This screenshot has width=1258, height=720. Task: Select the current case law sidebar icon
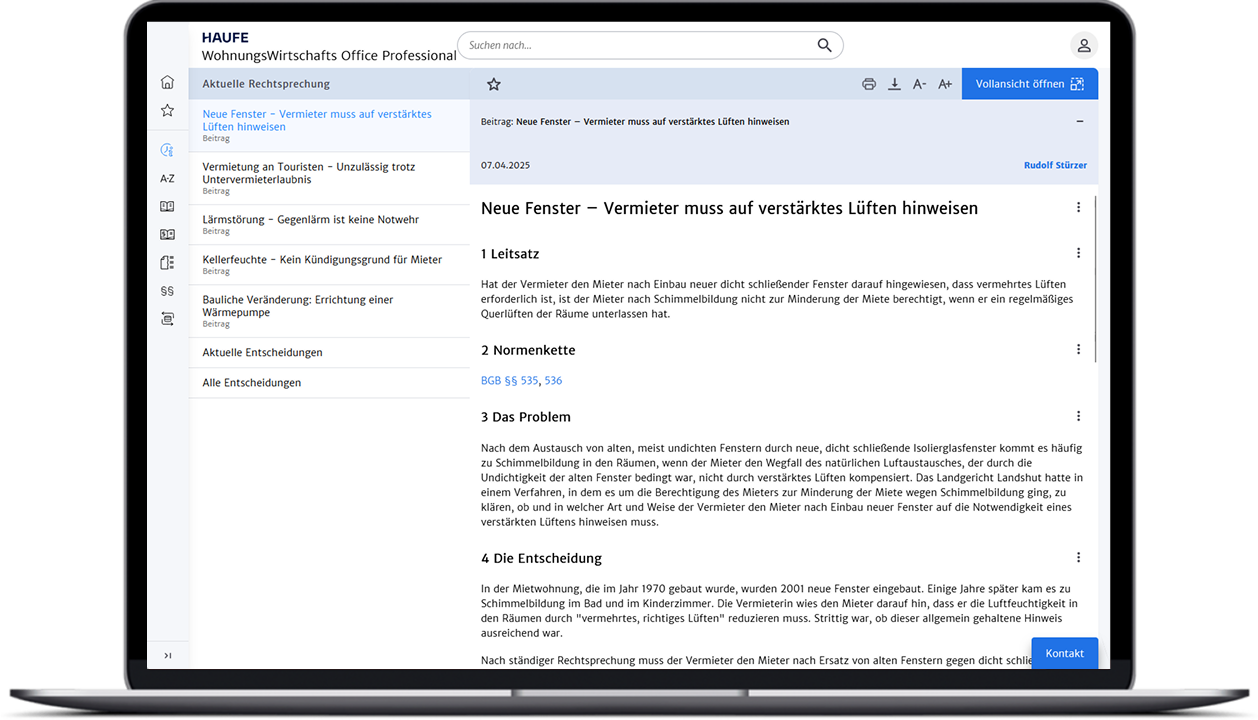(167, 150)
